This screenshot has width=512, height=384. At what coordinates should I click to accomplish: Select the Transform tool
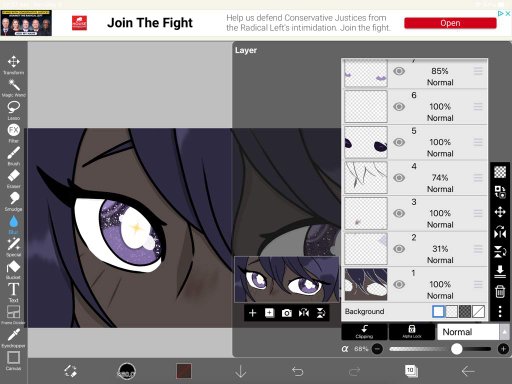(x=13, y=64)
